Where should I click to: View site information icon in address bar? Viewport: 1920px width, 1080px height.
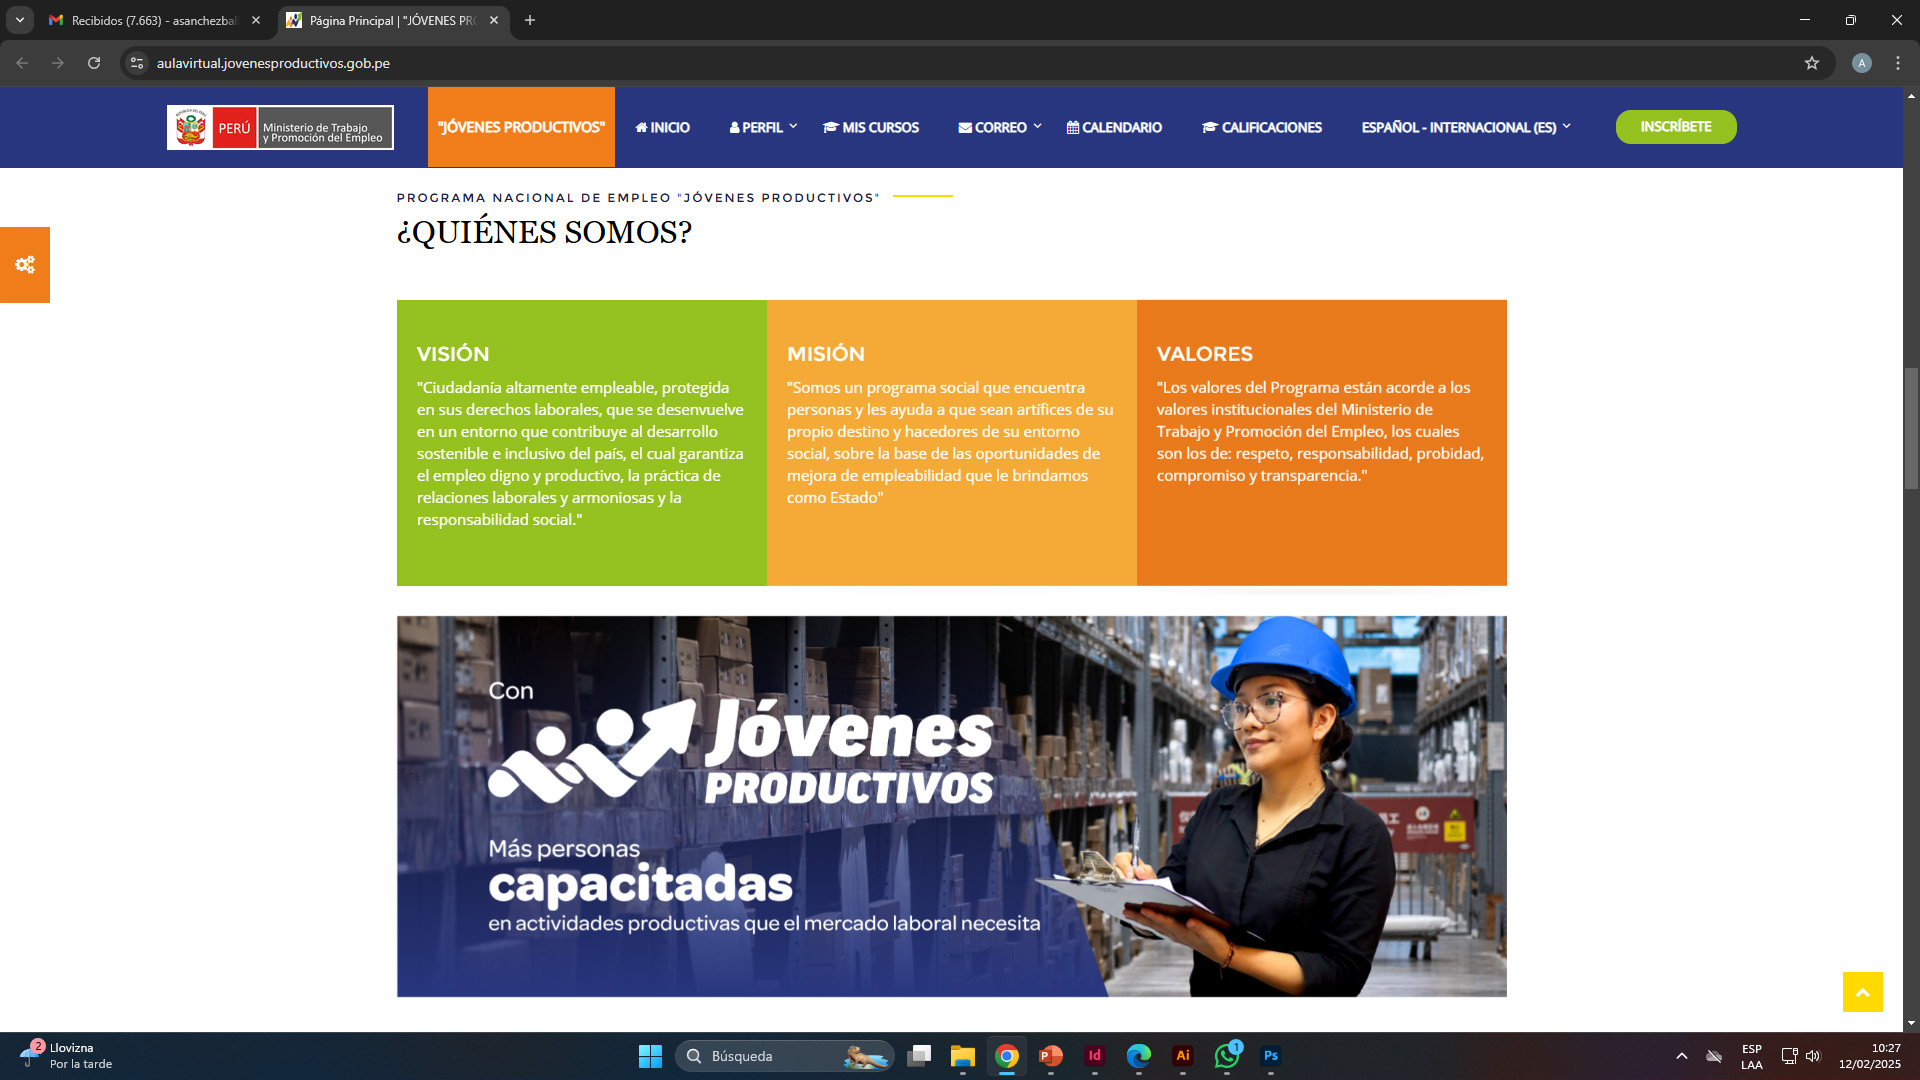[137, 63]
